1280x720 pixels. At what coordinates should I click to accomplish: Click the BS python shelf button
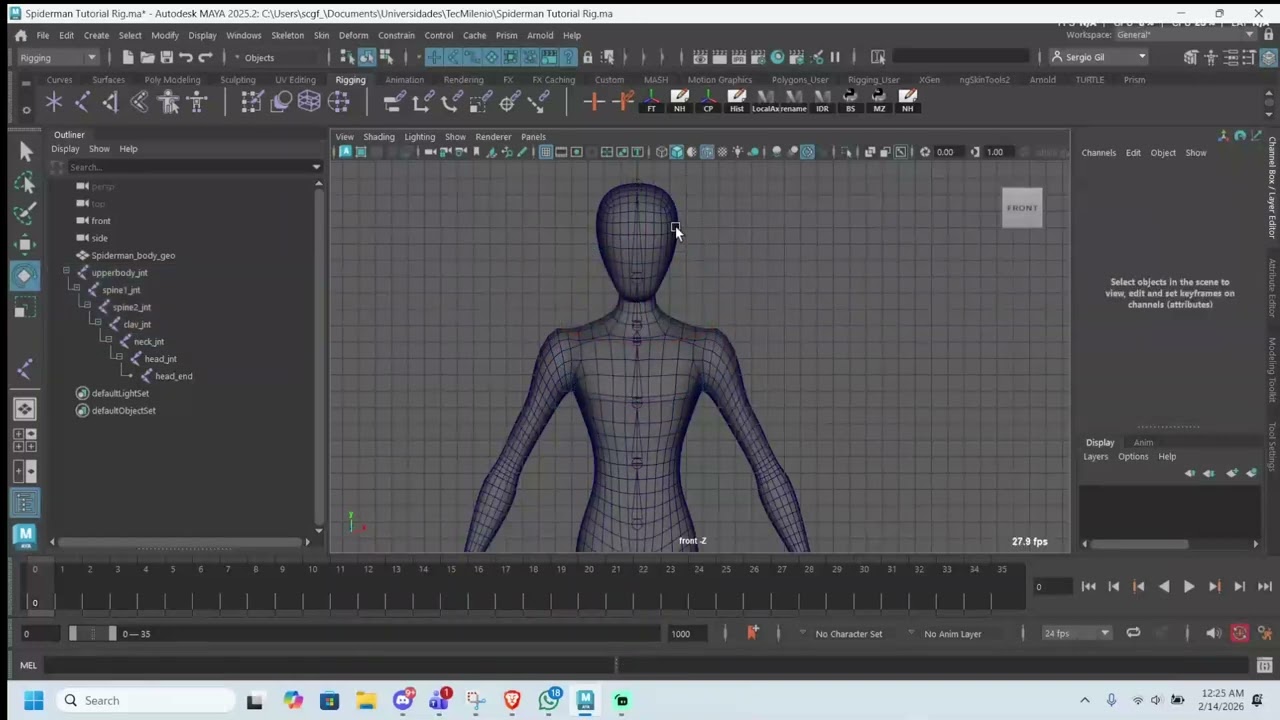[850, 101]
